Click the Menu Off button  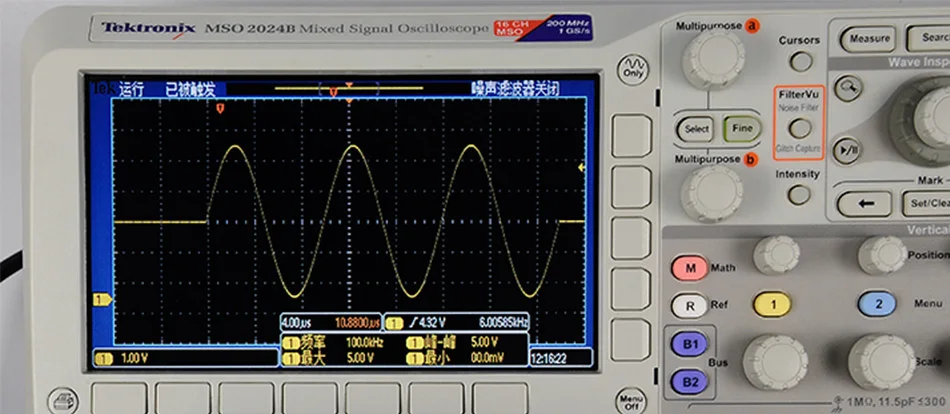click(630, 401)
